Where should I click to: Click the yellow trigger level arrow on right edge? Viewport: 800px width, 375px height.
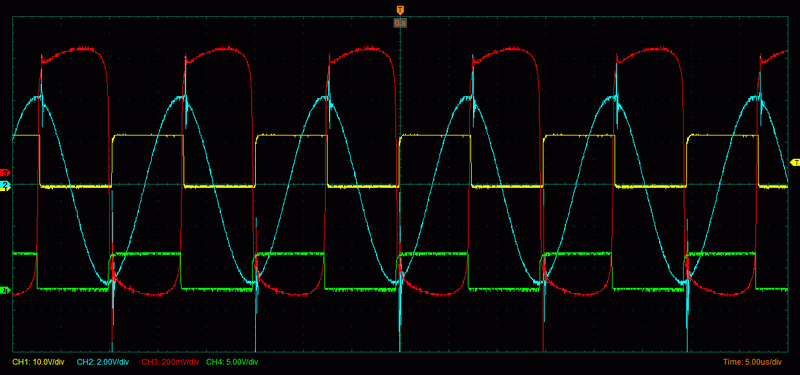point(794,162)
